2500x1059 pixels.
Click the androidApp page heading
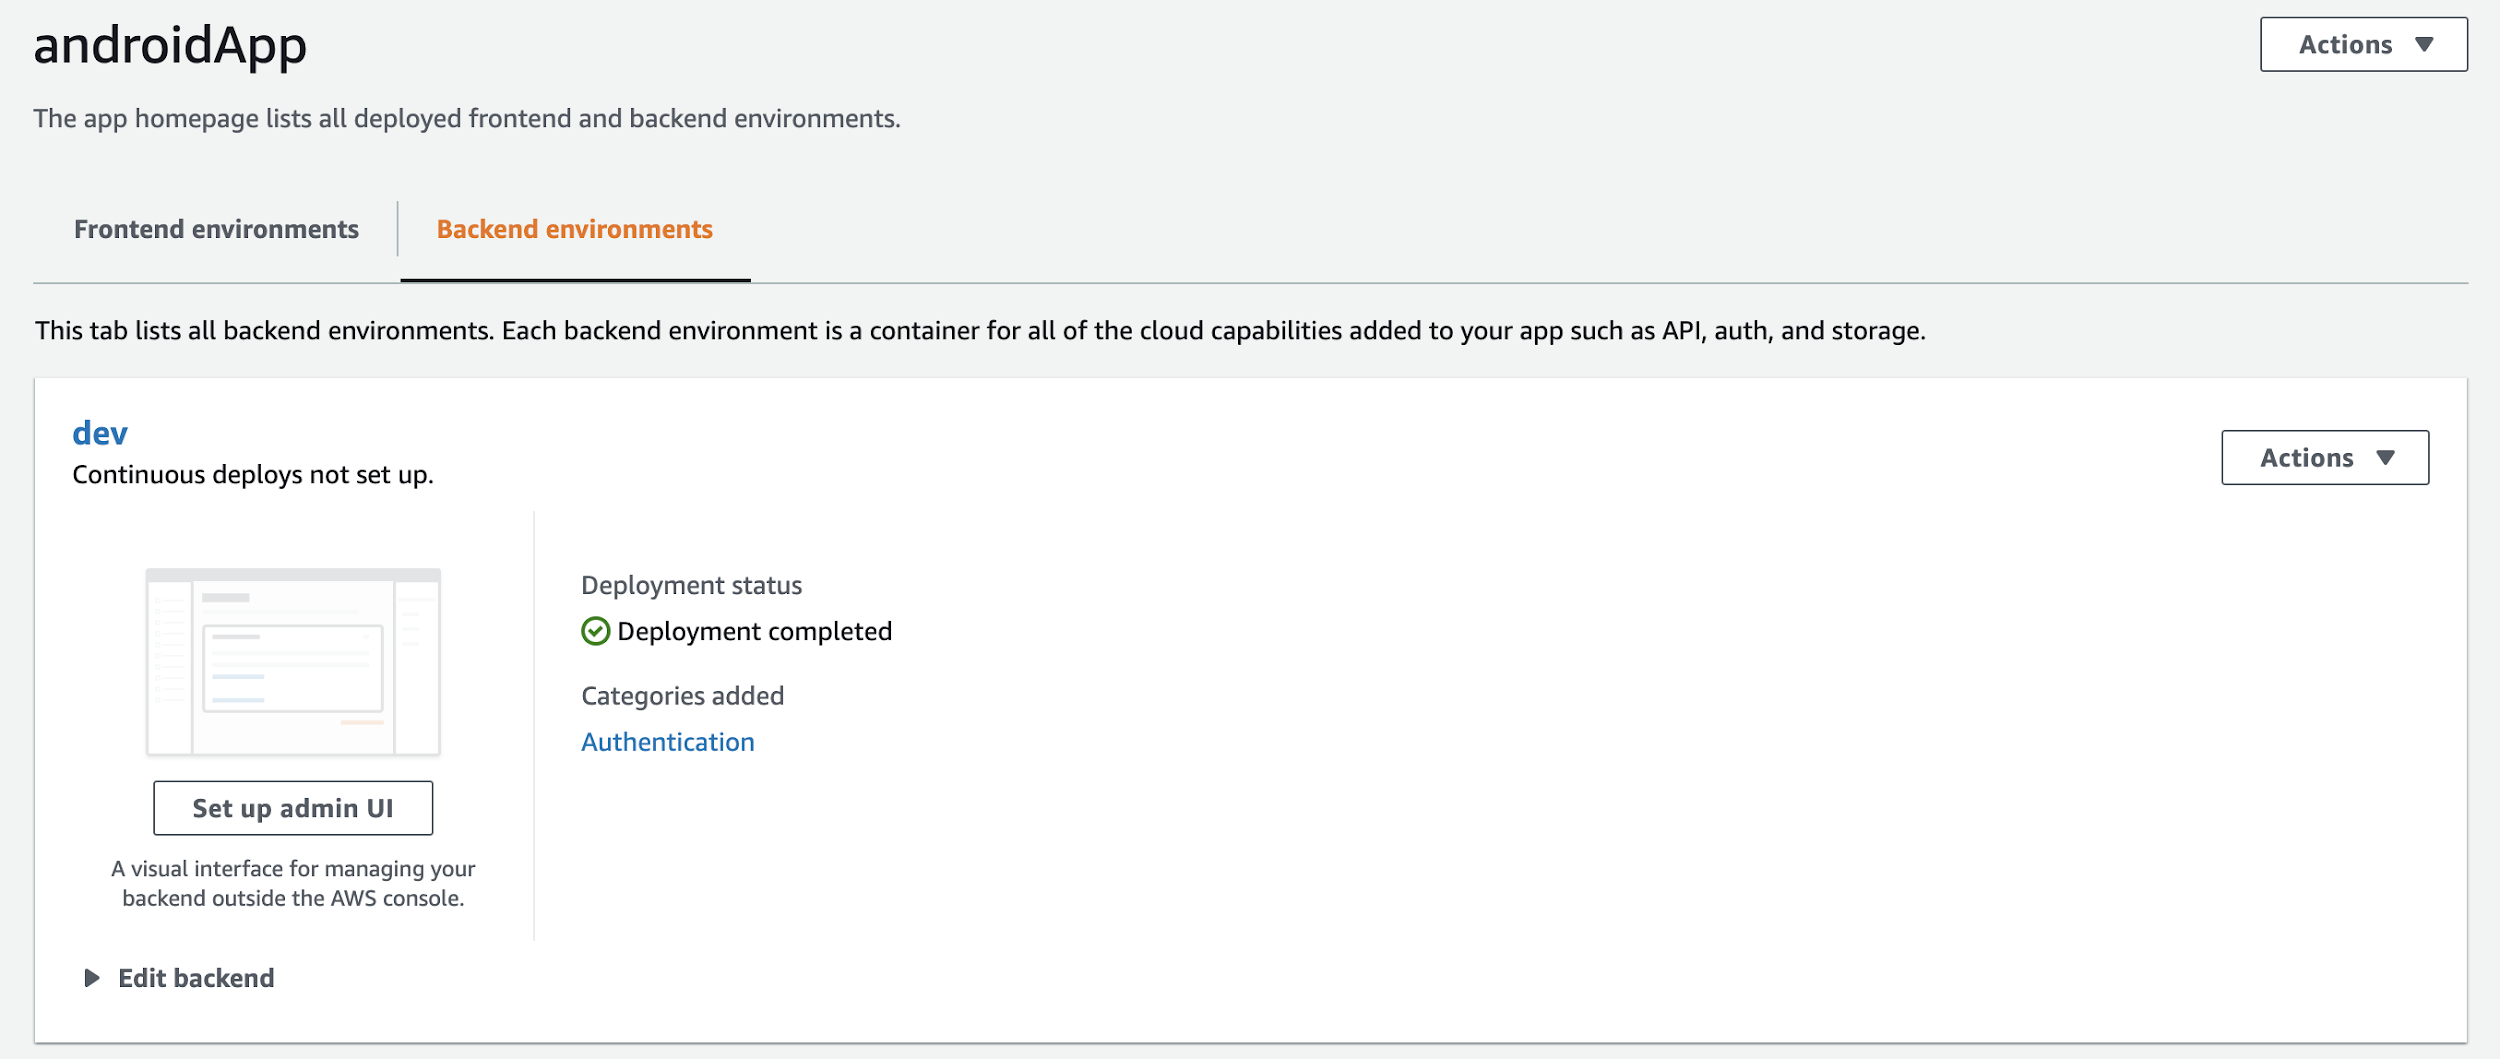[170, 46]
